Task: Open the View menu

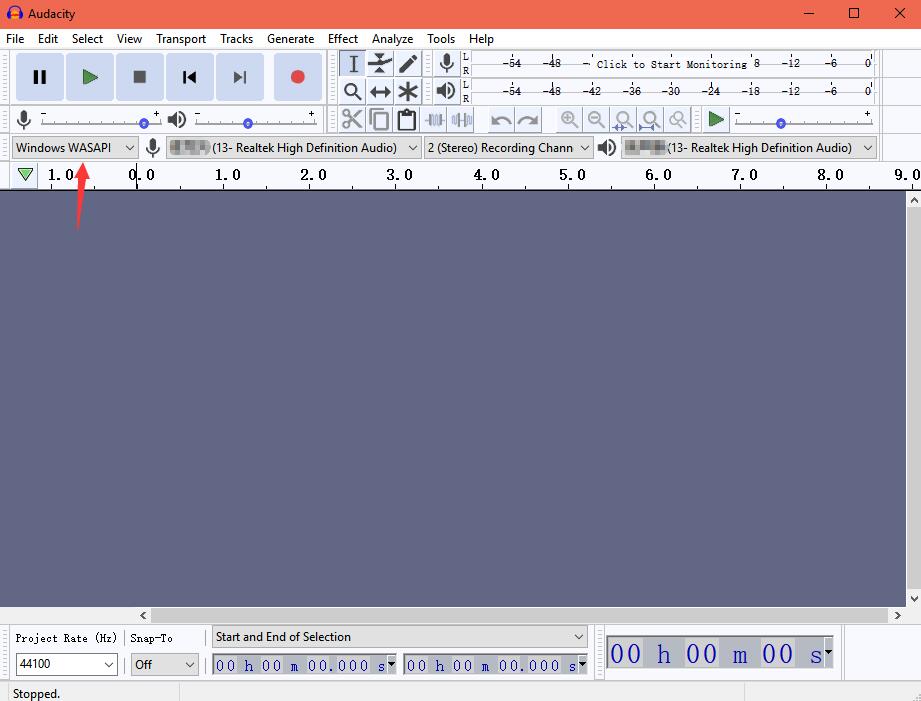Action: click(x=129, y=39)
